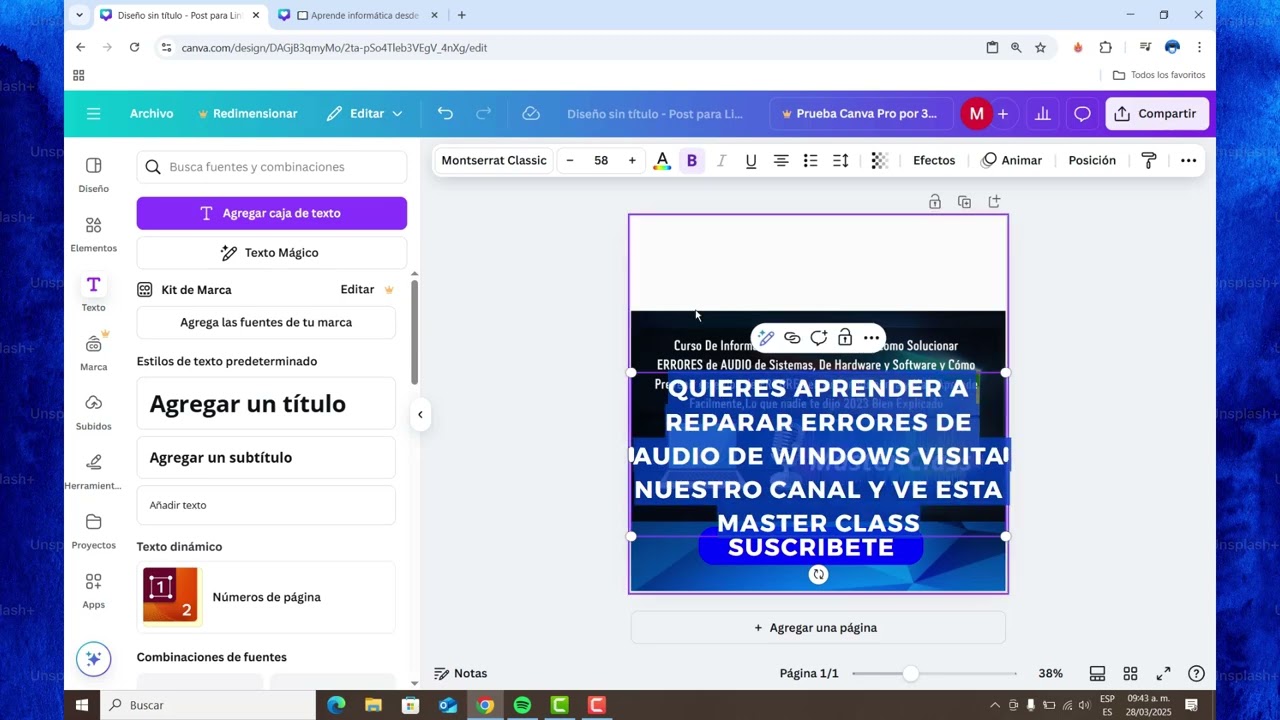Image resolution: width=1280 pixels, height=720 pixels.
Task: Open the Diseño sidebar panel
Action: [x=93, y=174]
